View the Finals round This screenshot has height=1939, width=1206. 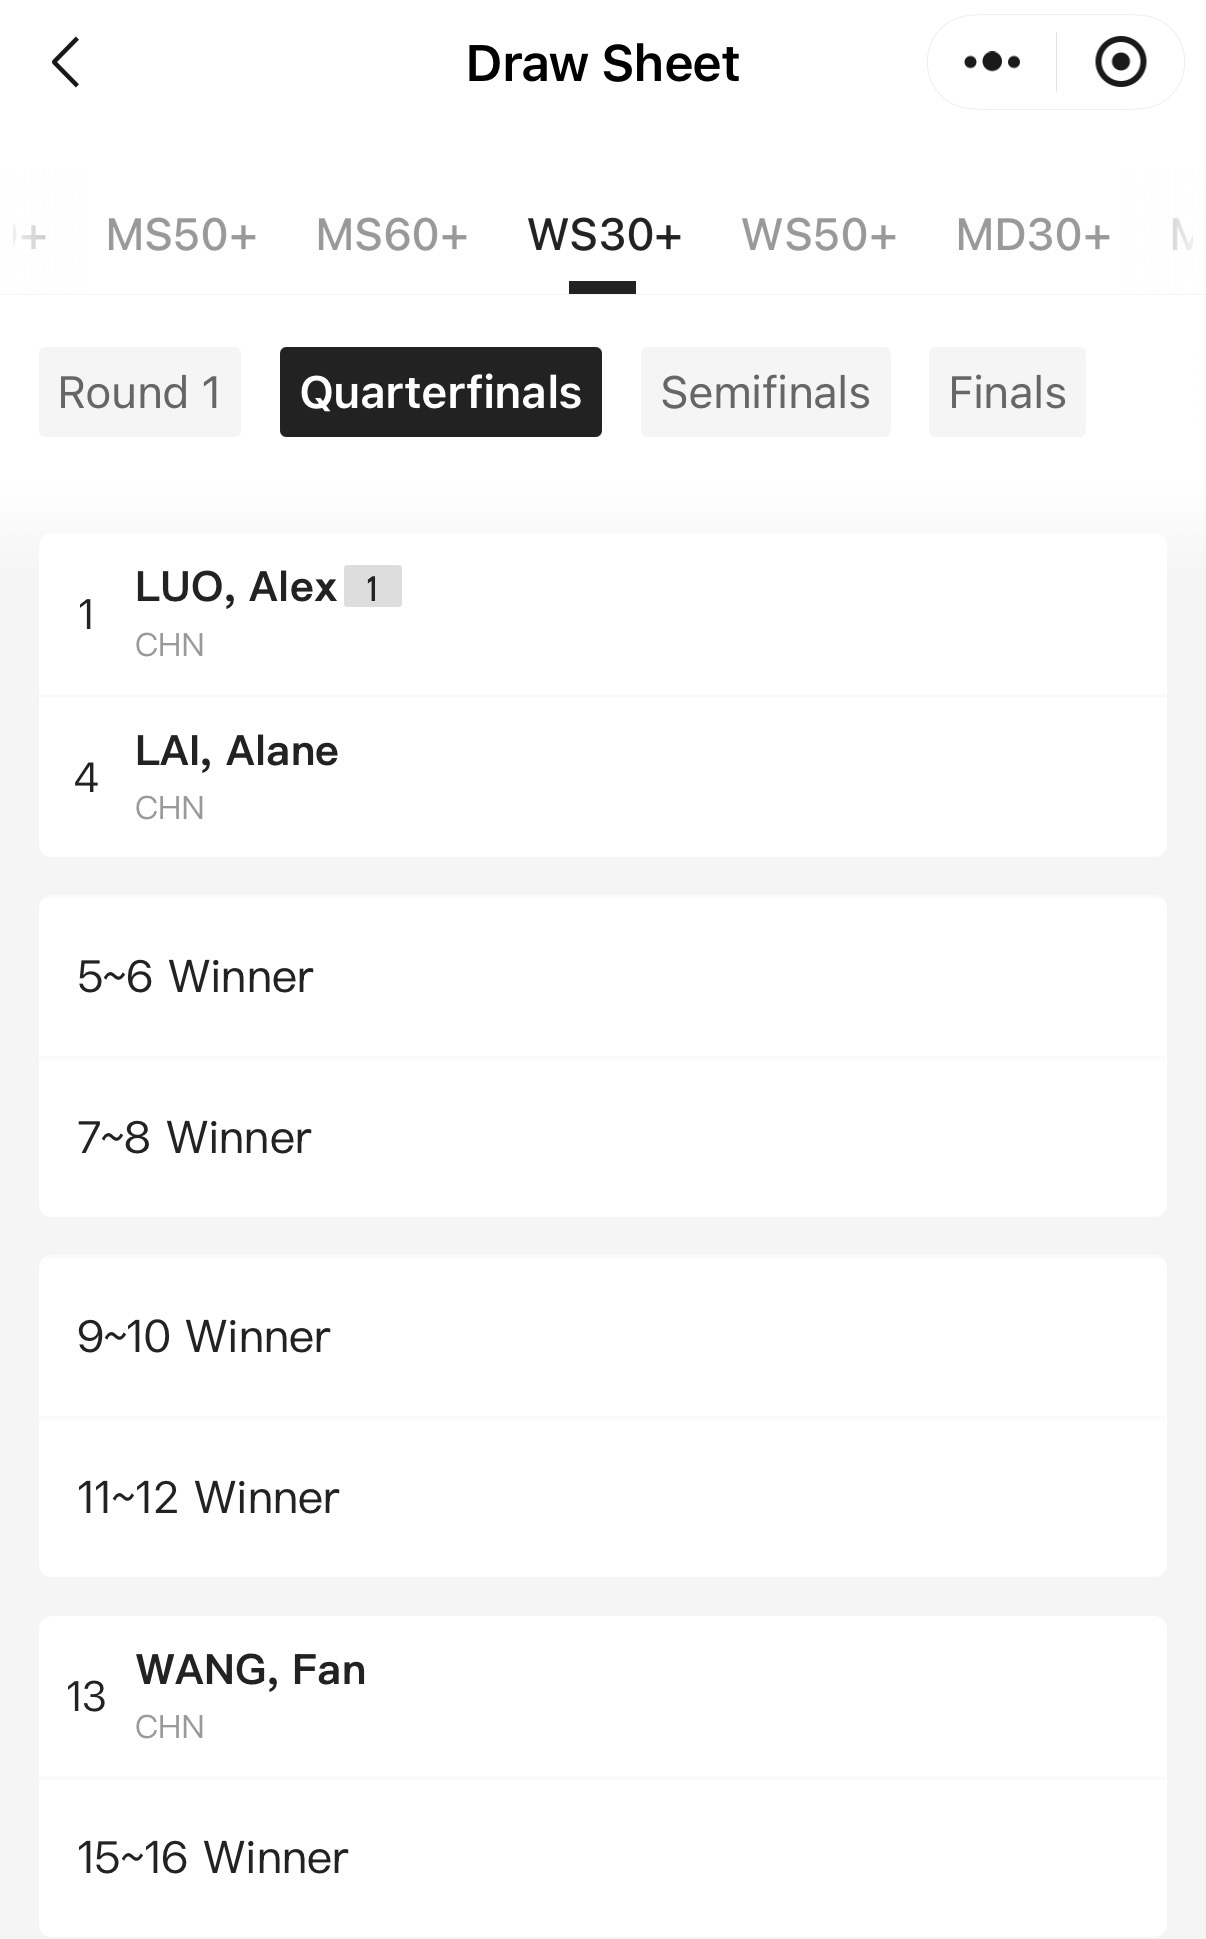(x=1007, y=392)
